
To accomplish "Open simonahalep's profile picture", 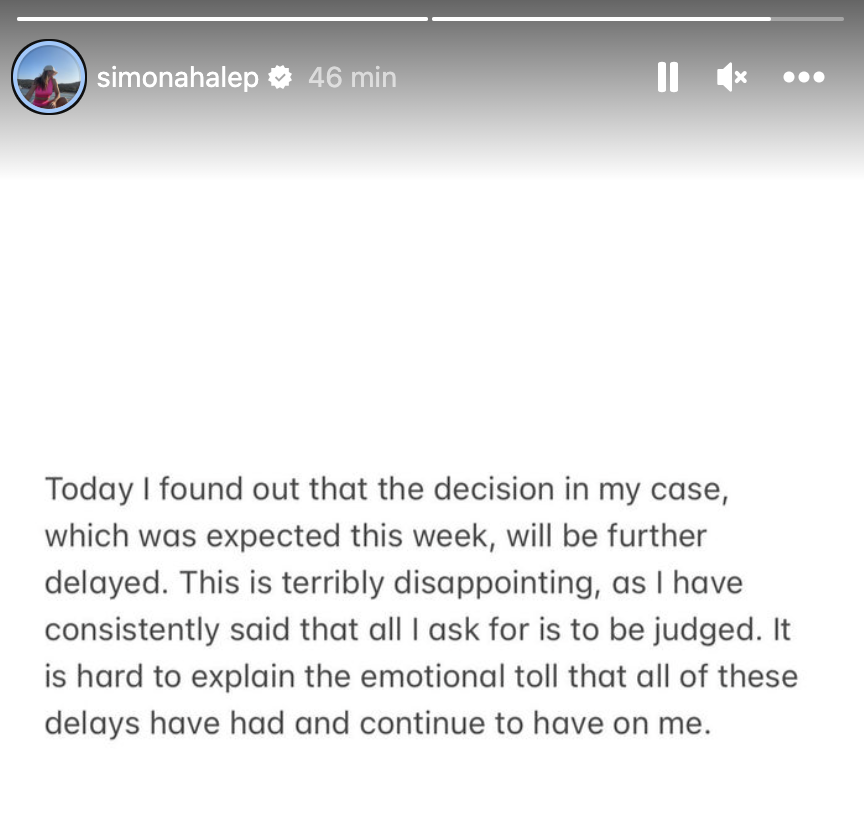I will coord(49,77).
